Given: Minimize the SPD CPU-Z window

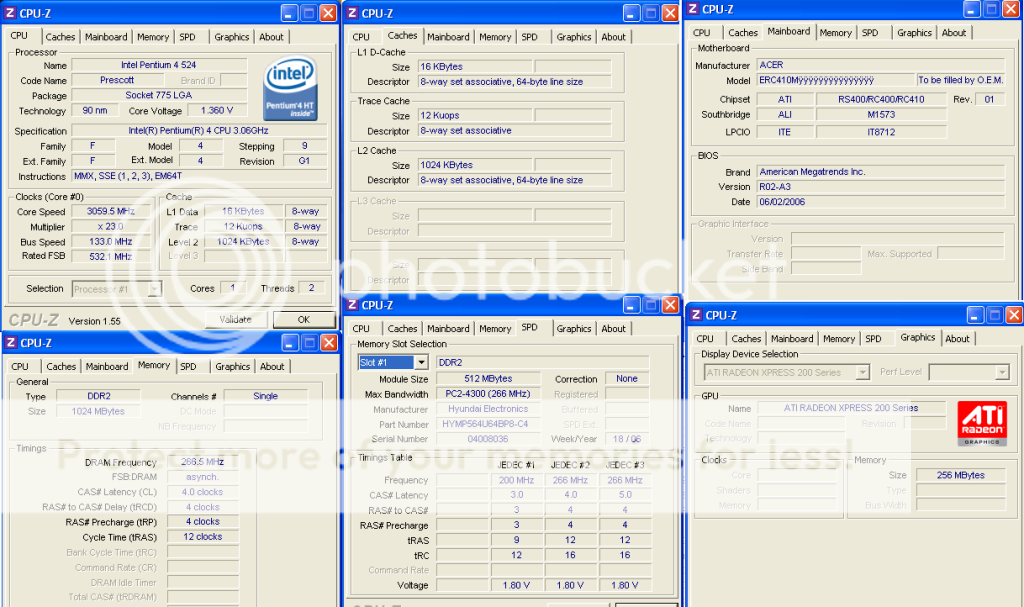Looking at the screenshot, I should coord(632,305).
